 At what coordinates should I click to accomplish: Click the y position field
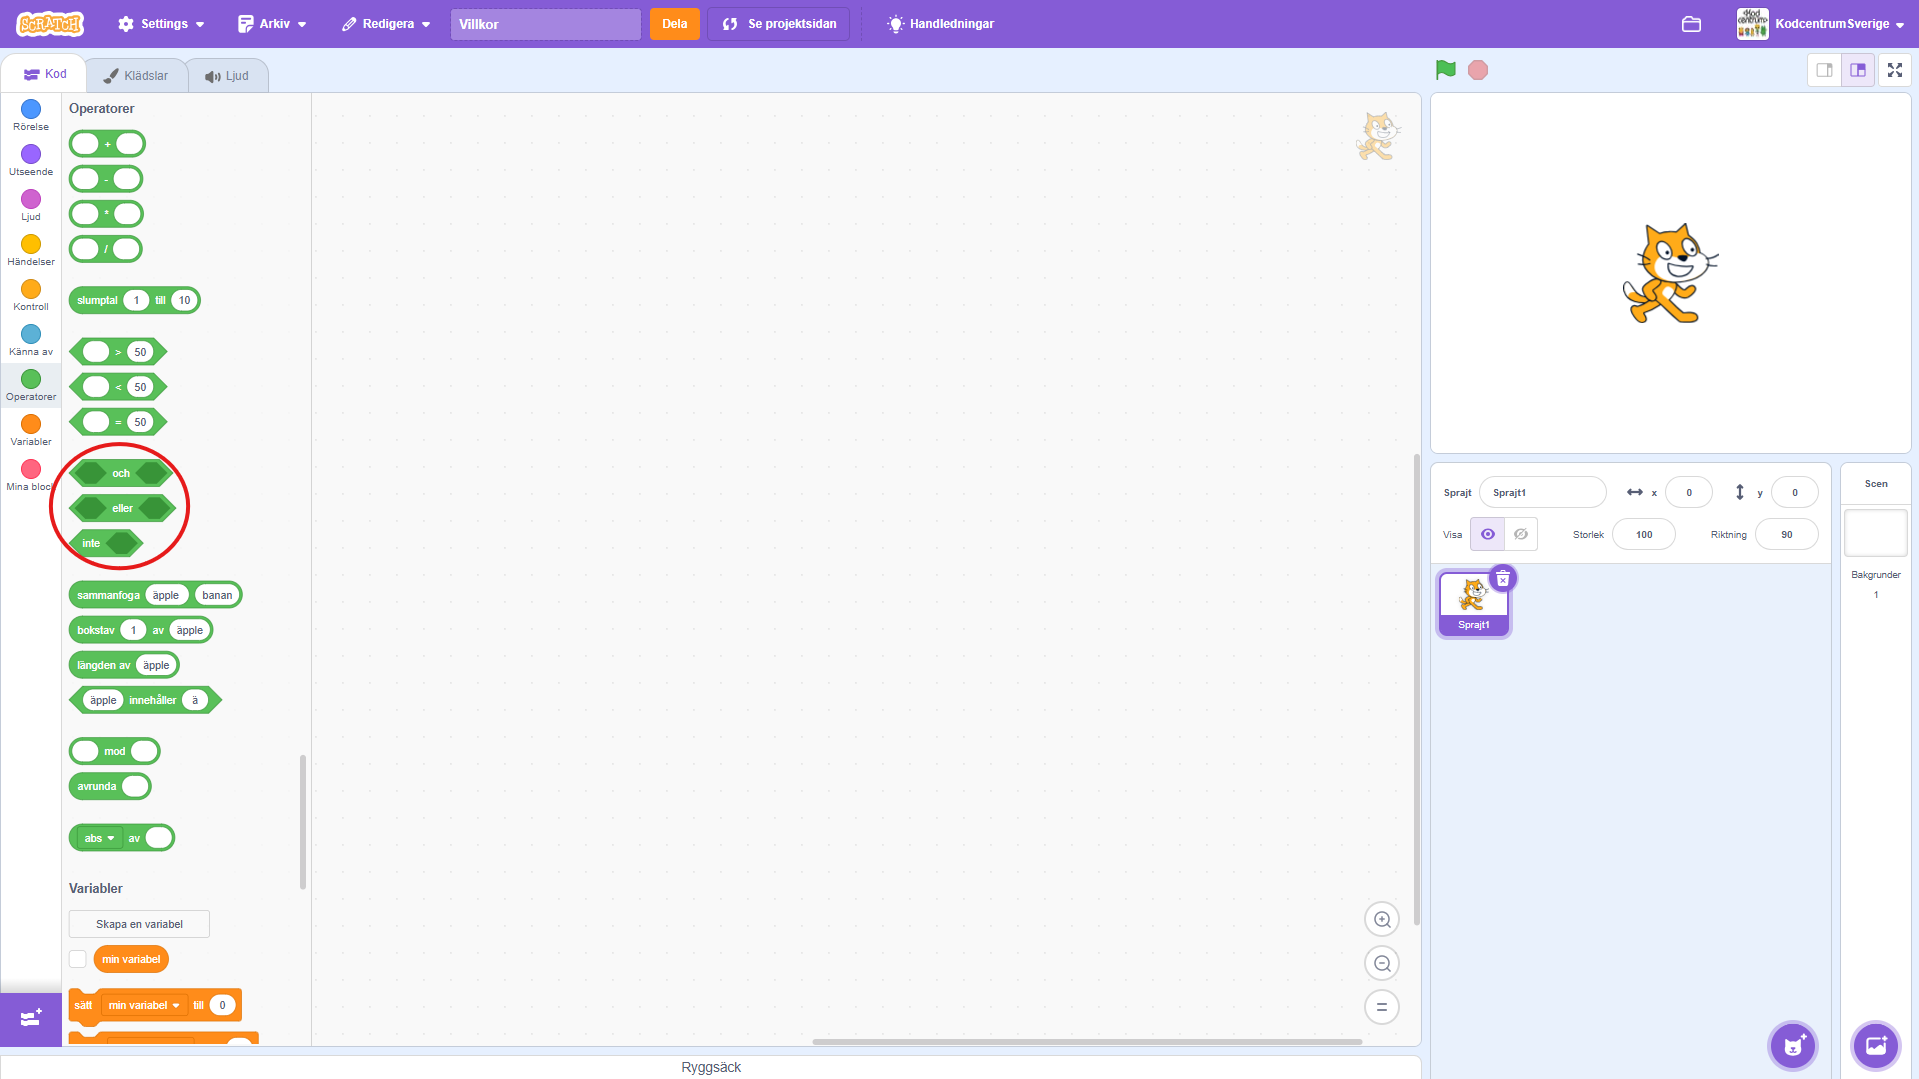click(x=1795, y=492)
